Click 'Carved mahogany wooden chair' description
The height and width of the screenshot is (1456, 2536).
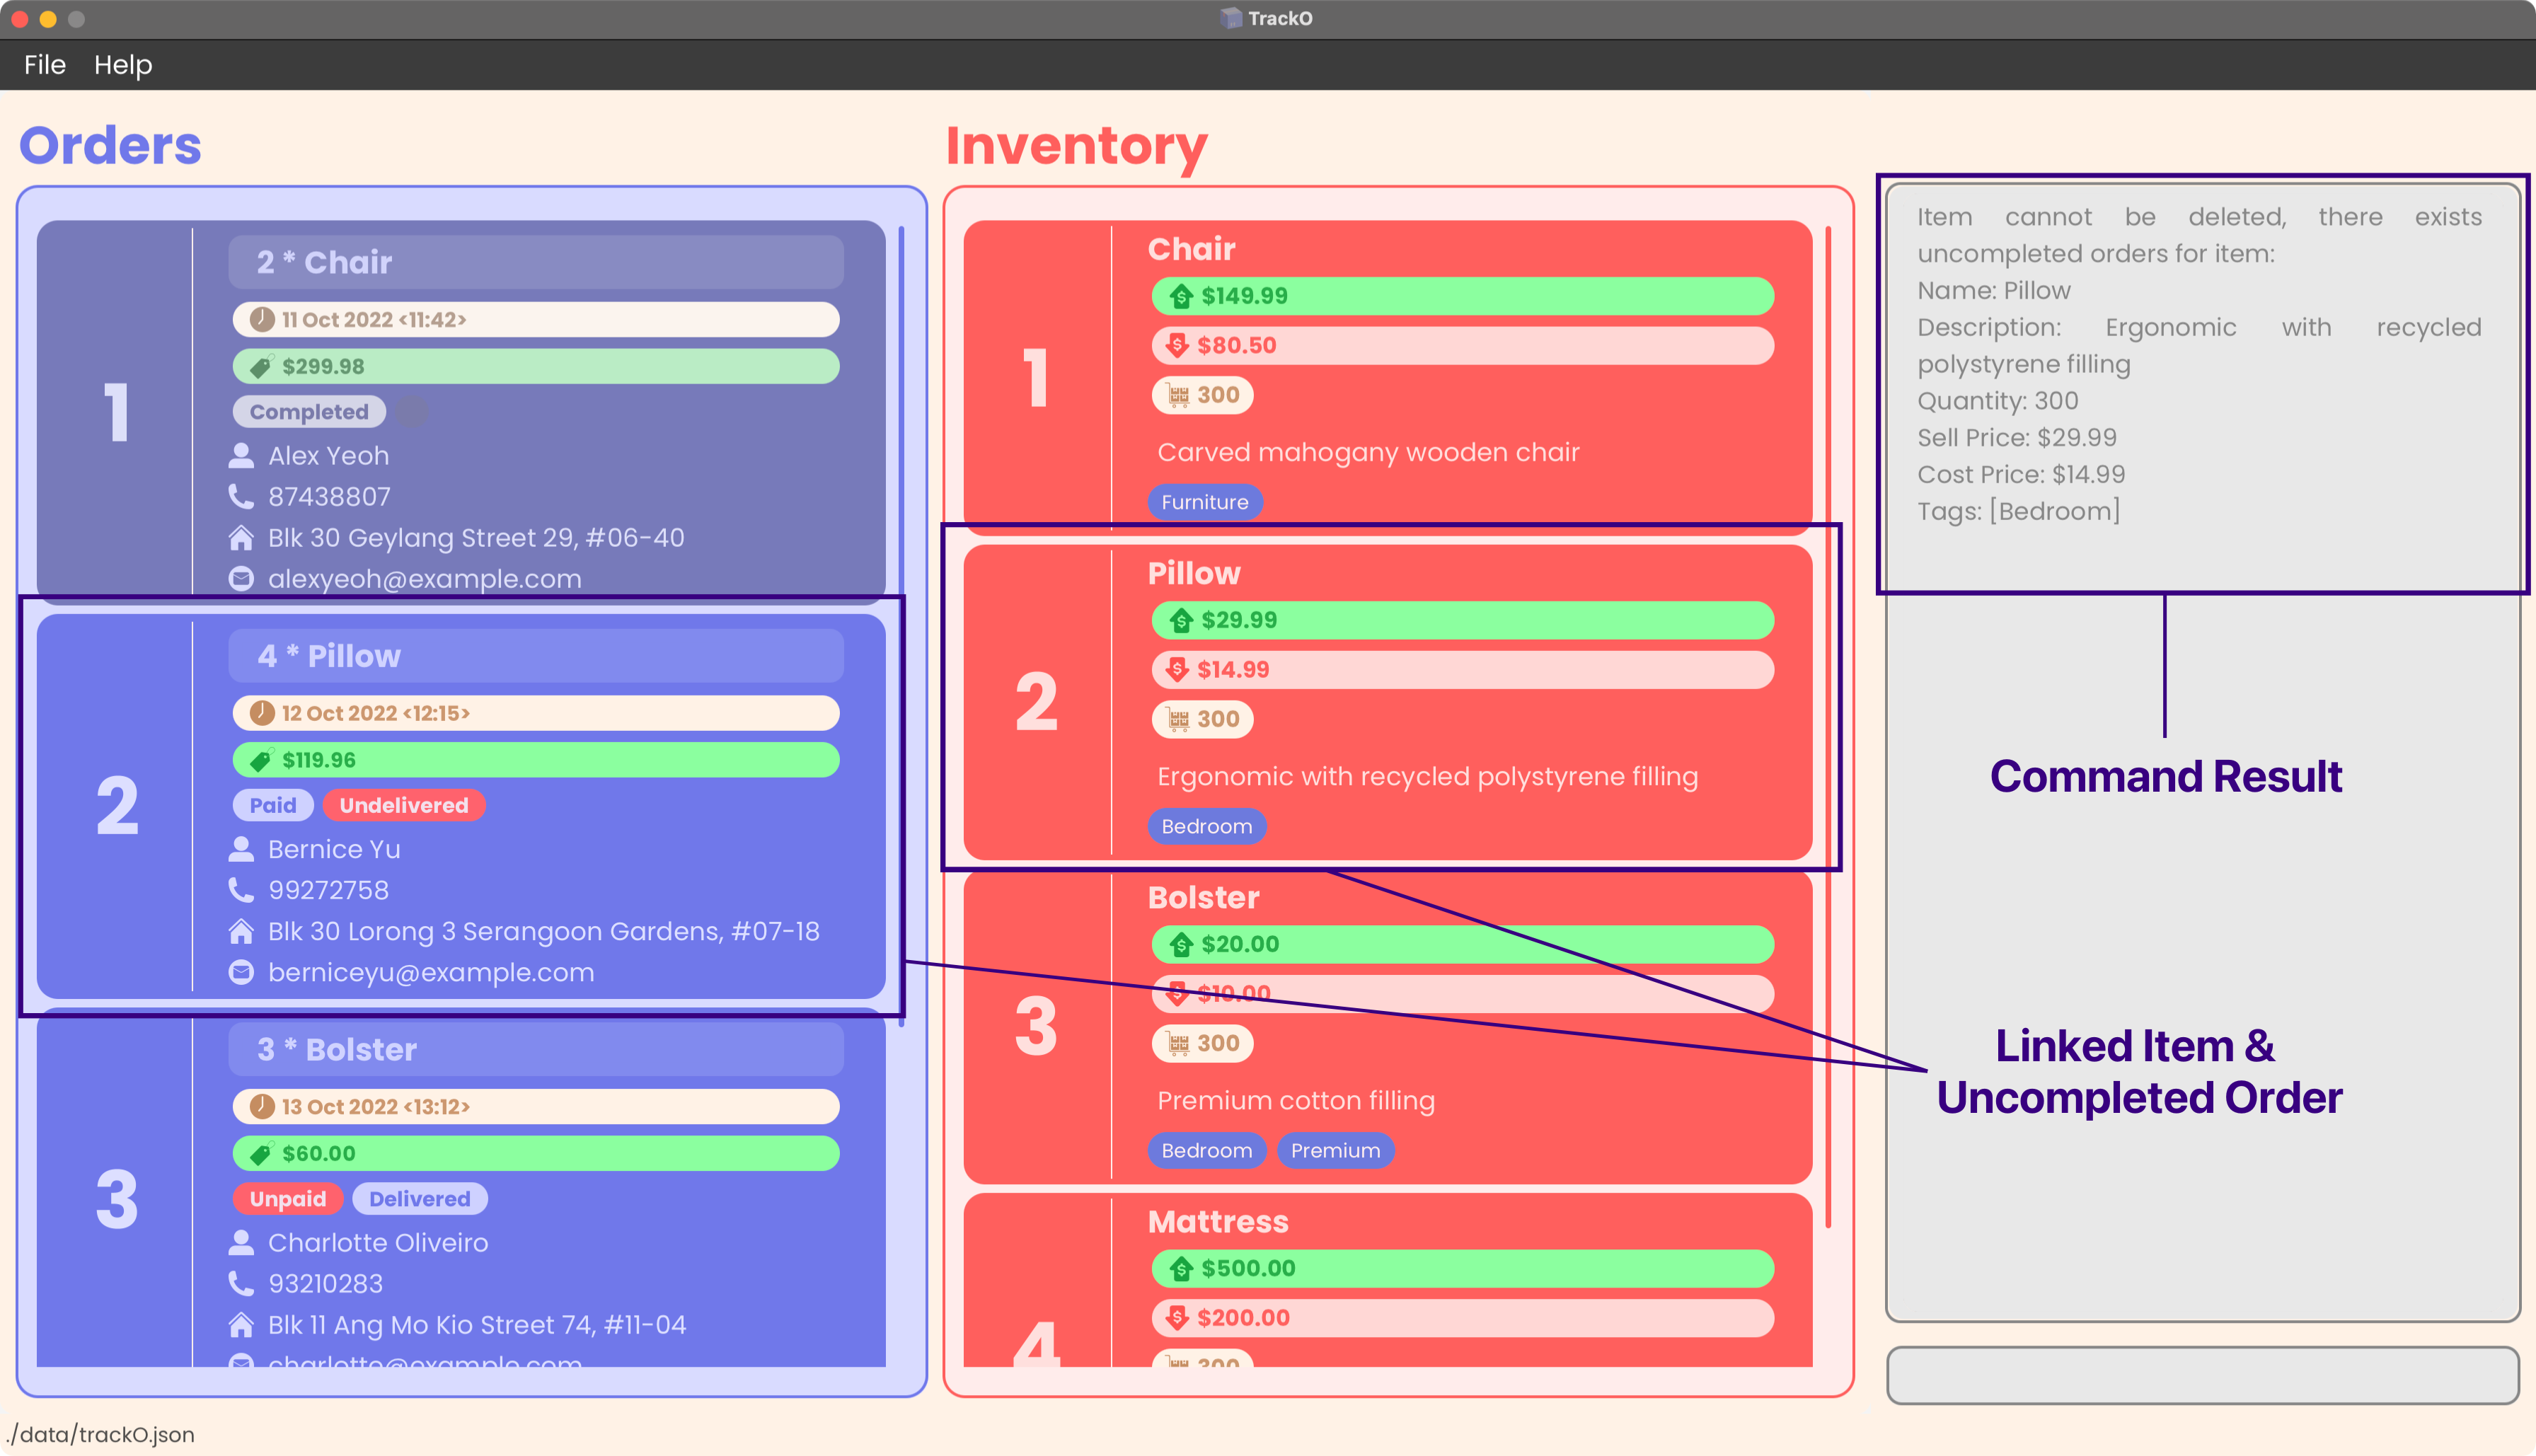coord(1368,452)
